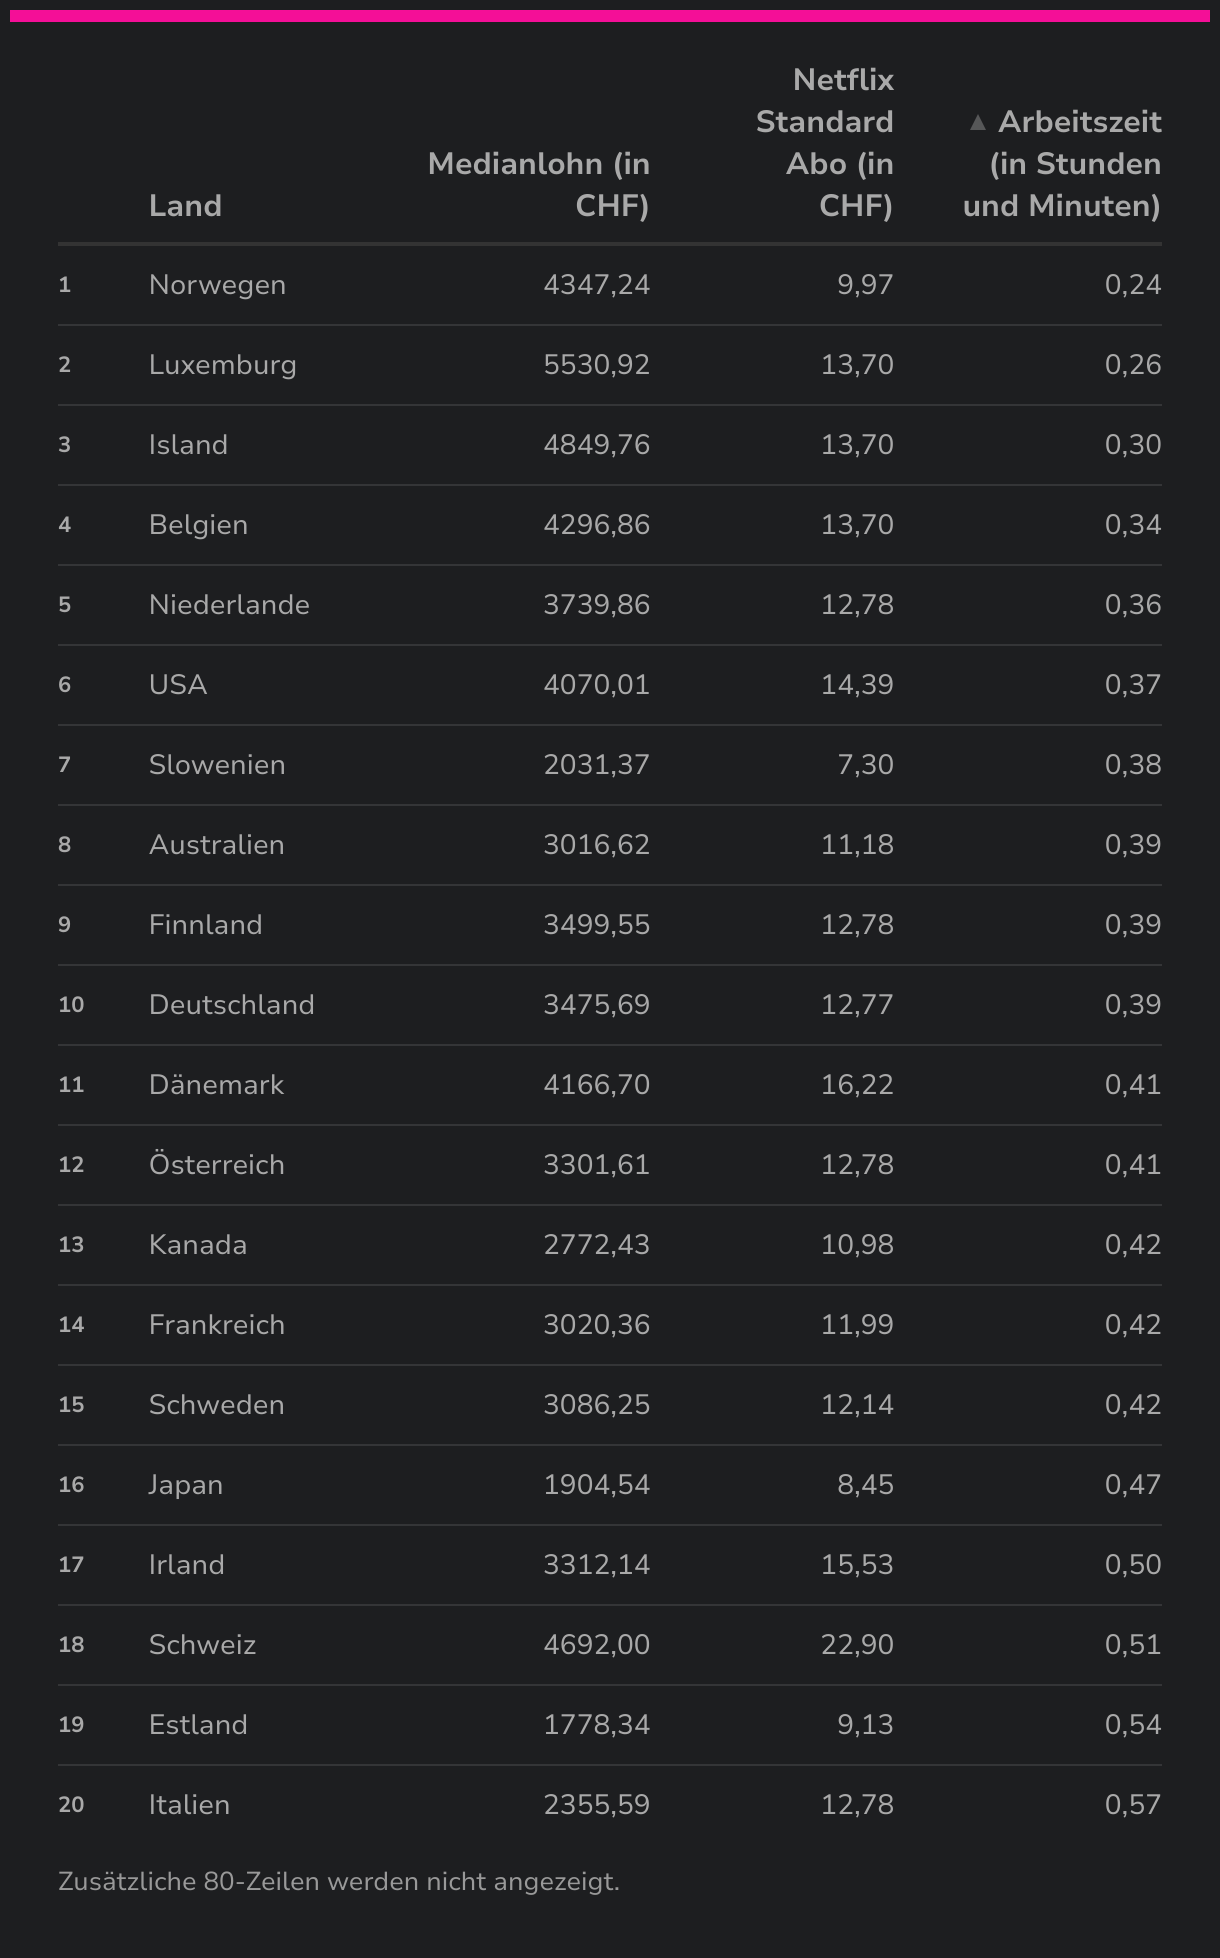Select Irland Arbeitszeit value 0,50
Image resolution: width=1220 pixels, height=1958 pixels.
click(1132, 1565)
